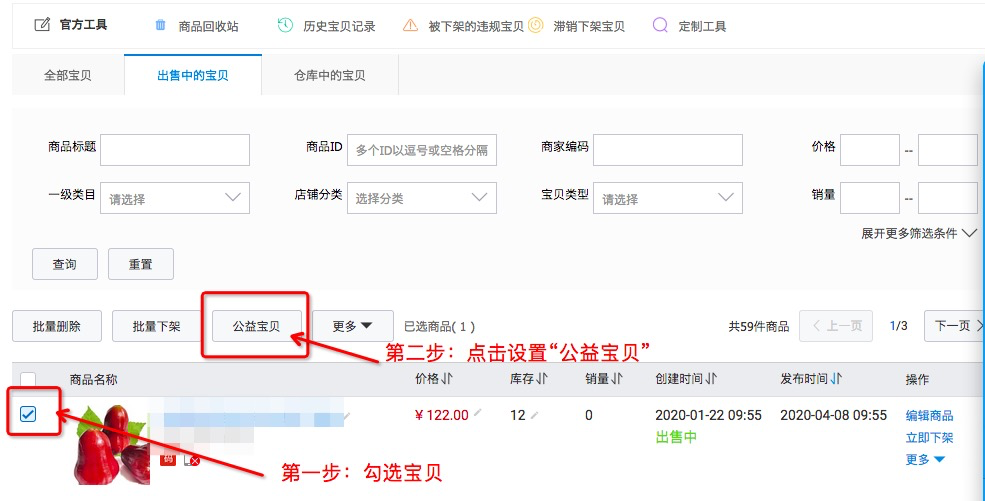Focus the maximum 价格 input

click(x=947, y=150)
